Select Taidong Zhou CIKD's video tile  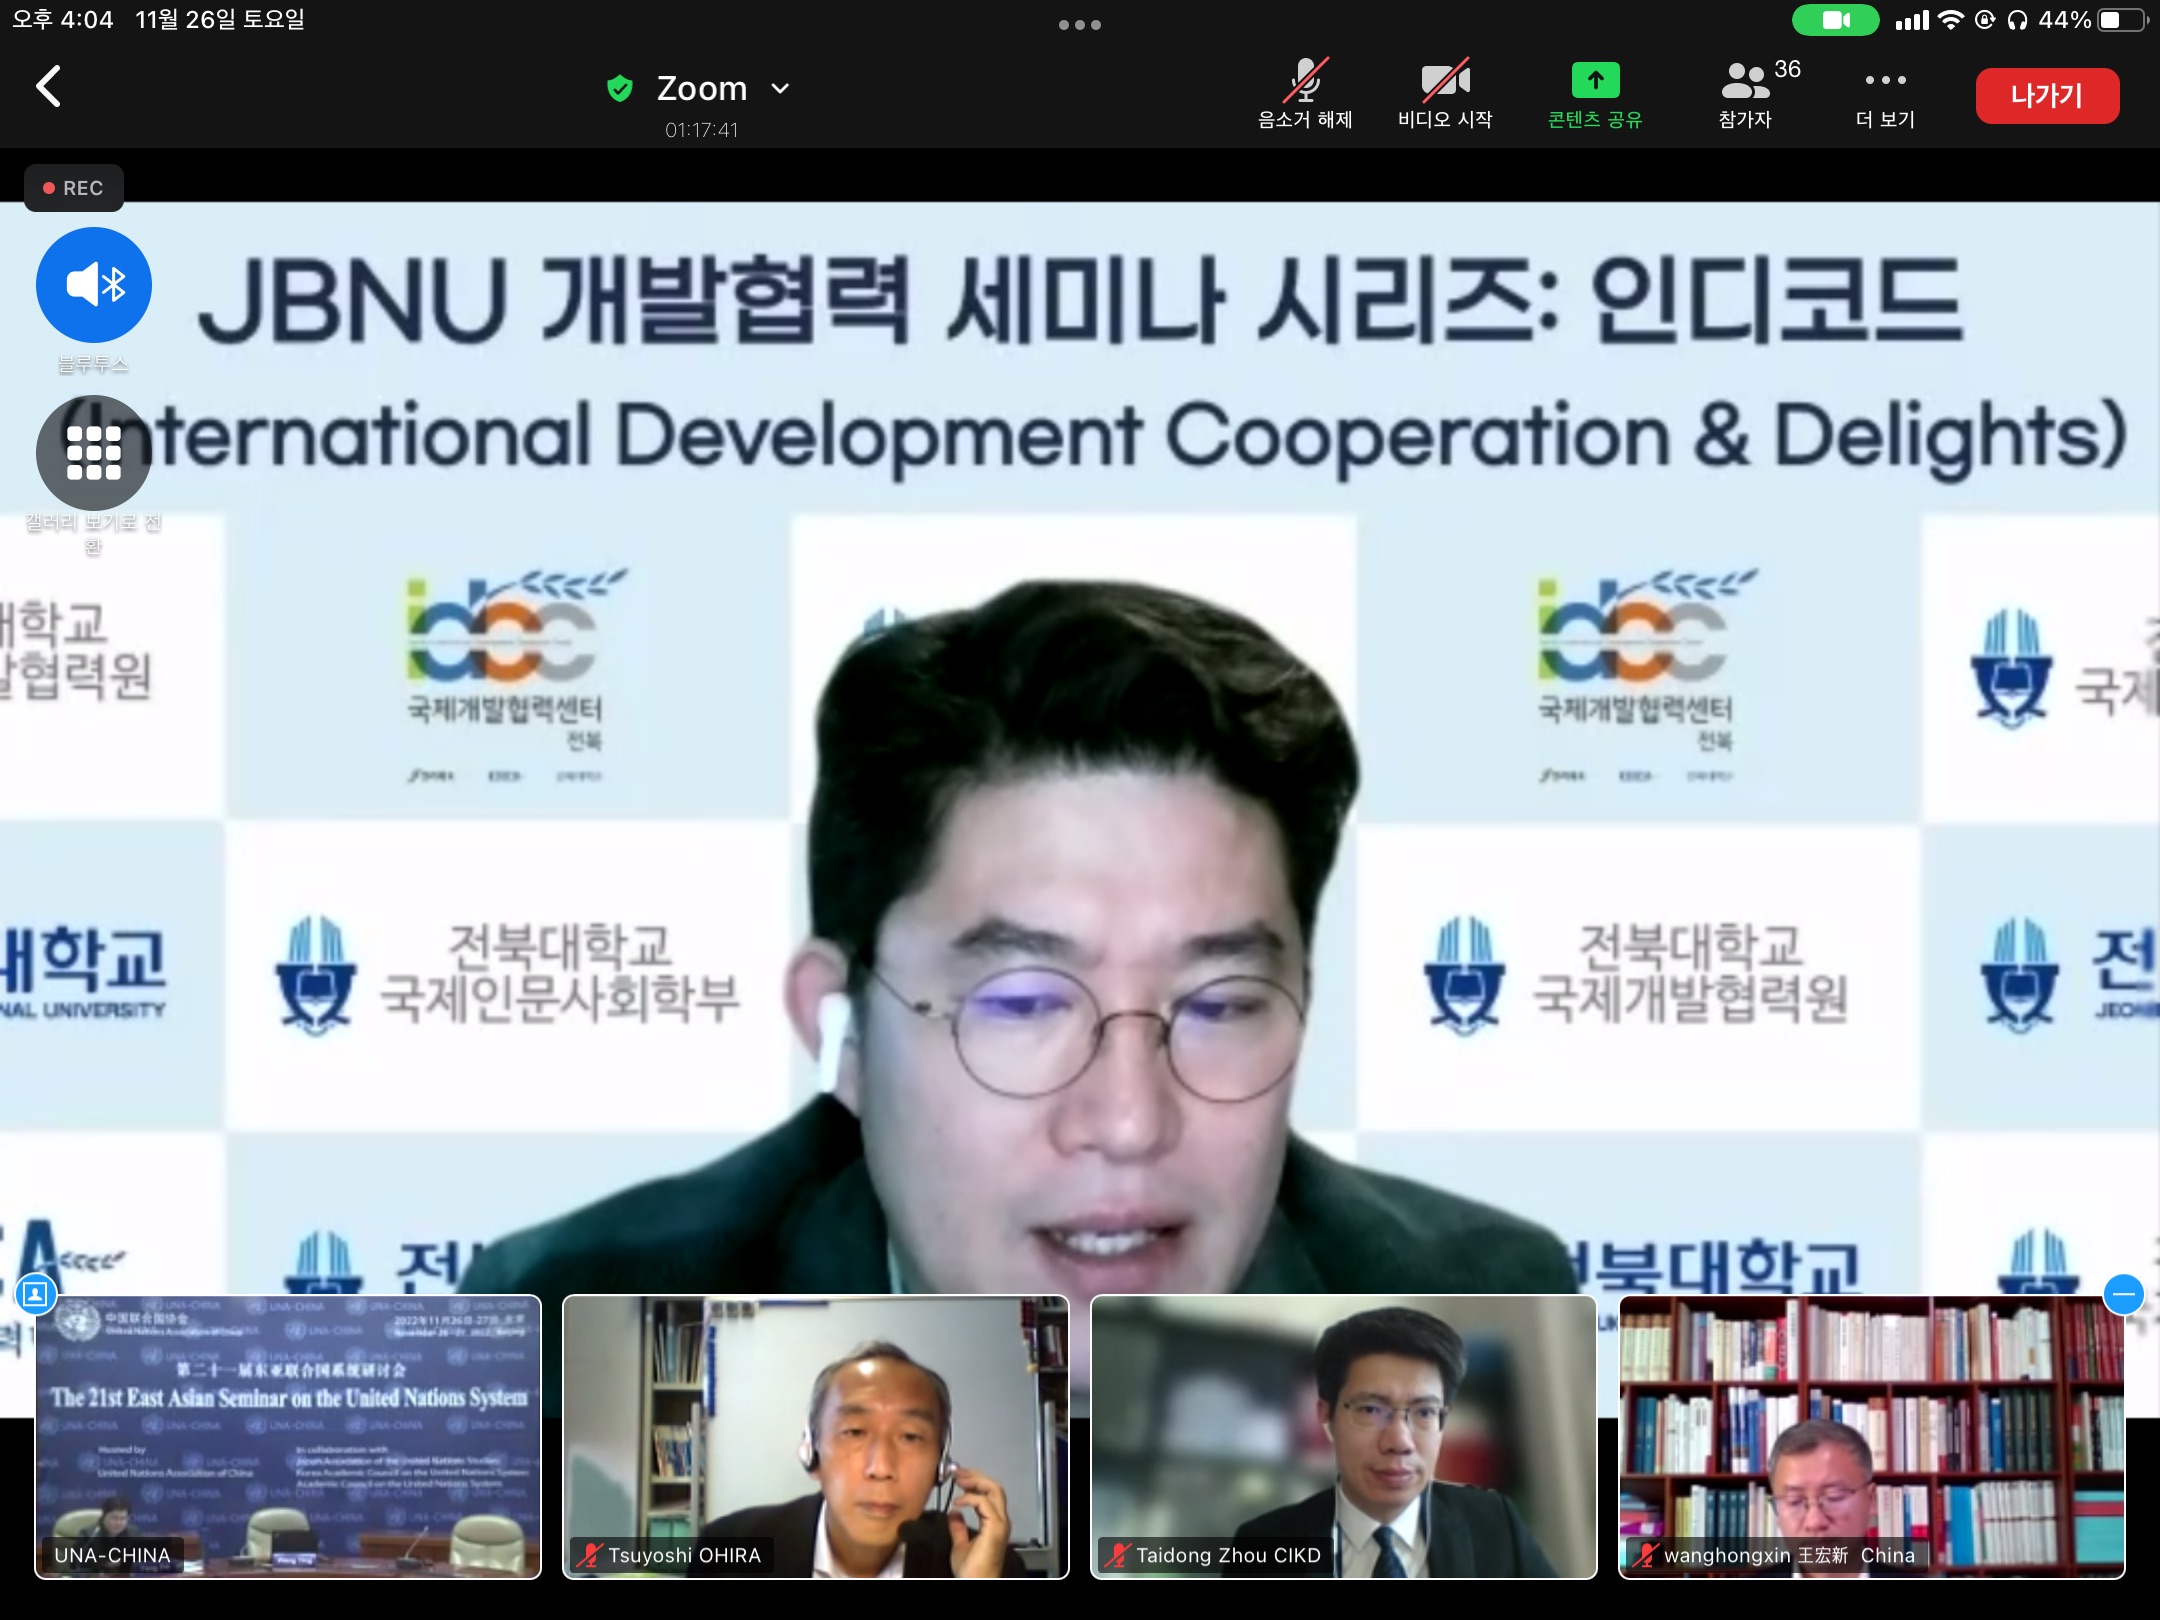coord(1343,1437)
